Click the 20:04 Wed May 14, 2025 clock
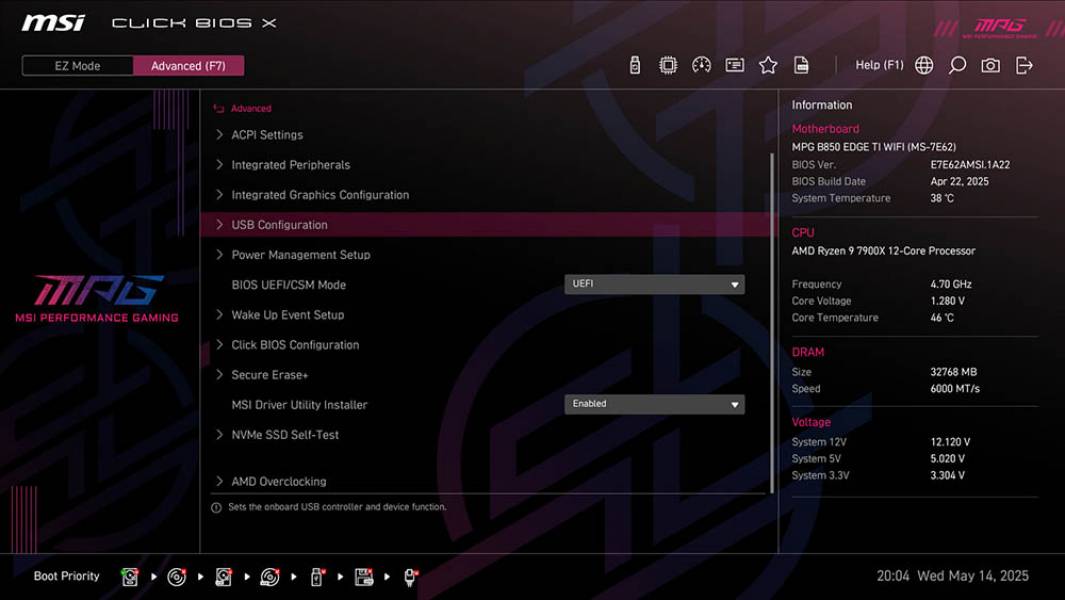The image size is (1065, 600). click(952, 576)
